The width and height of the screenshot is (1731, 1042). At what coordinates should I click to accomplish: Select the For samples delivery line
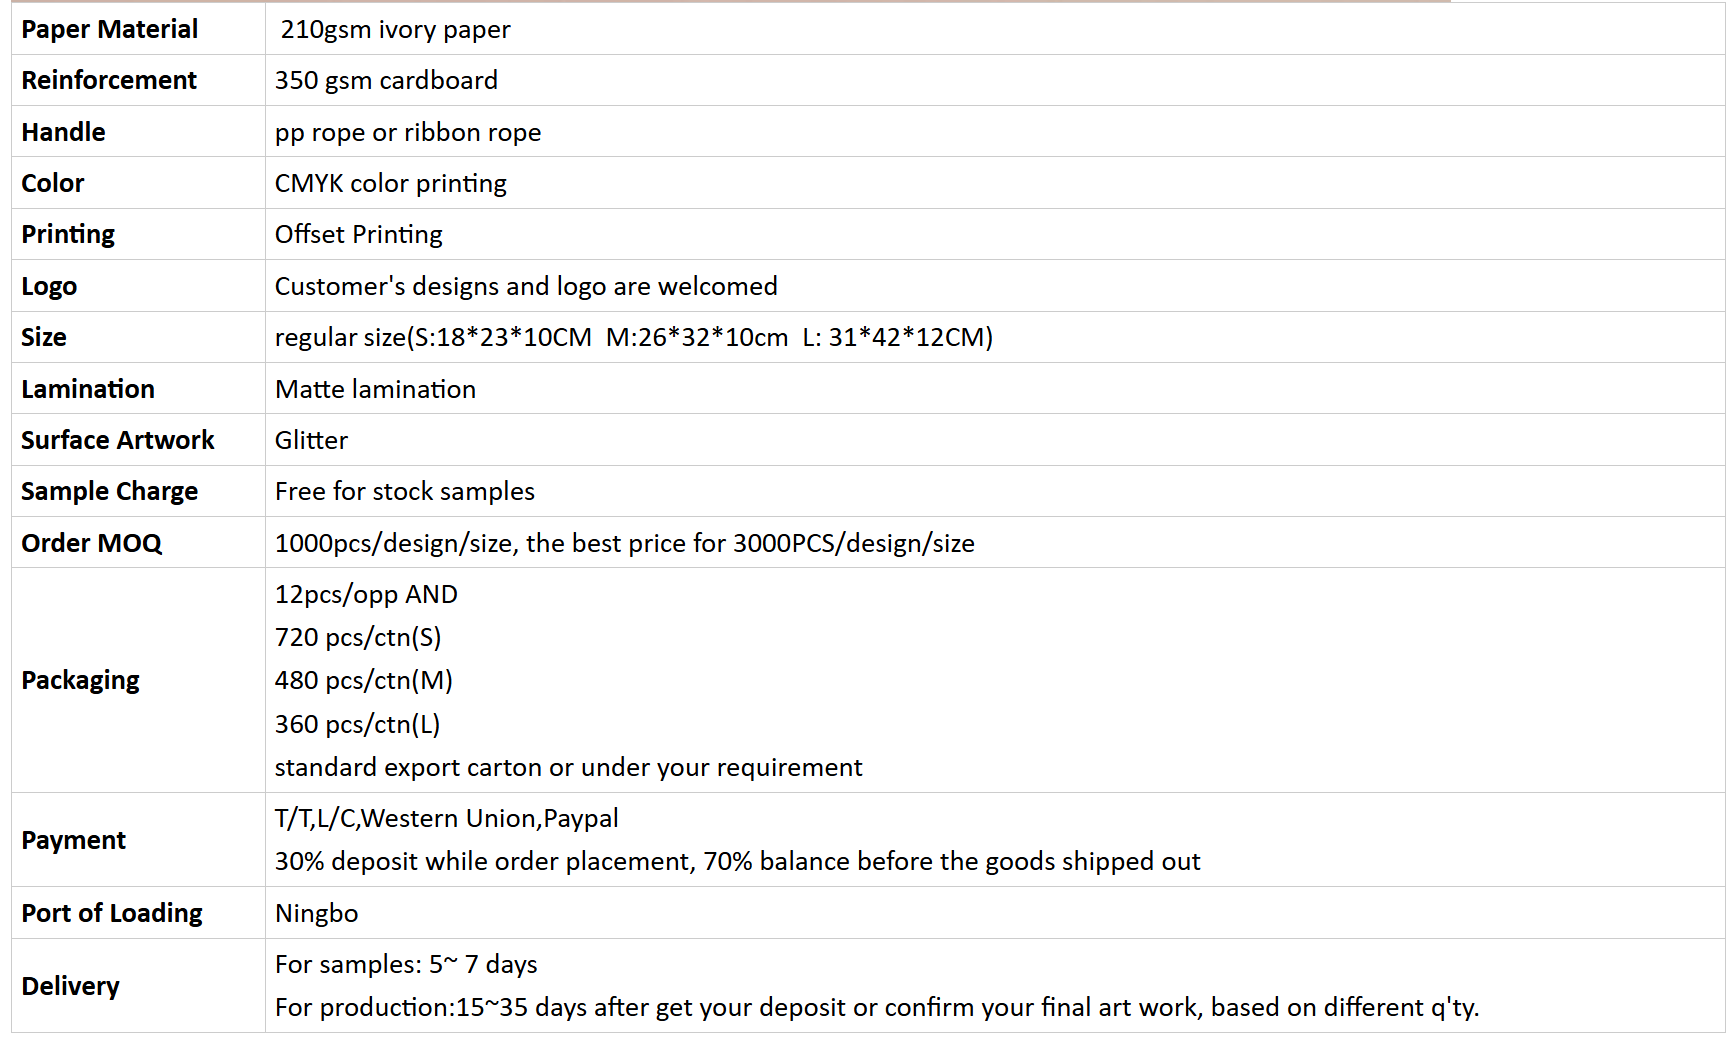[x=406, y=964]
